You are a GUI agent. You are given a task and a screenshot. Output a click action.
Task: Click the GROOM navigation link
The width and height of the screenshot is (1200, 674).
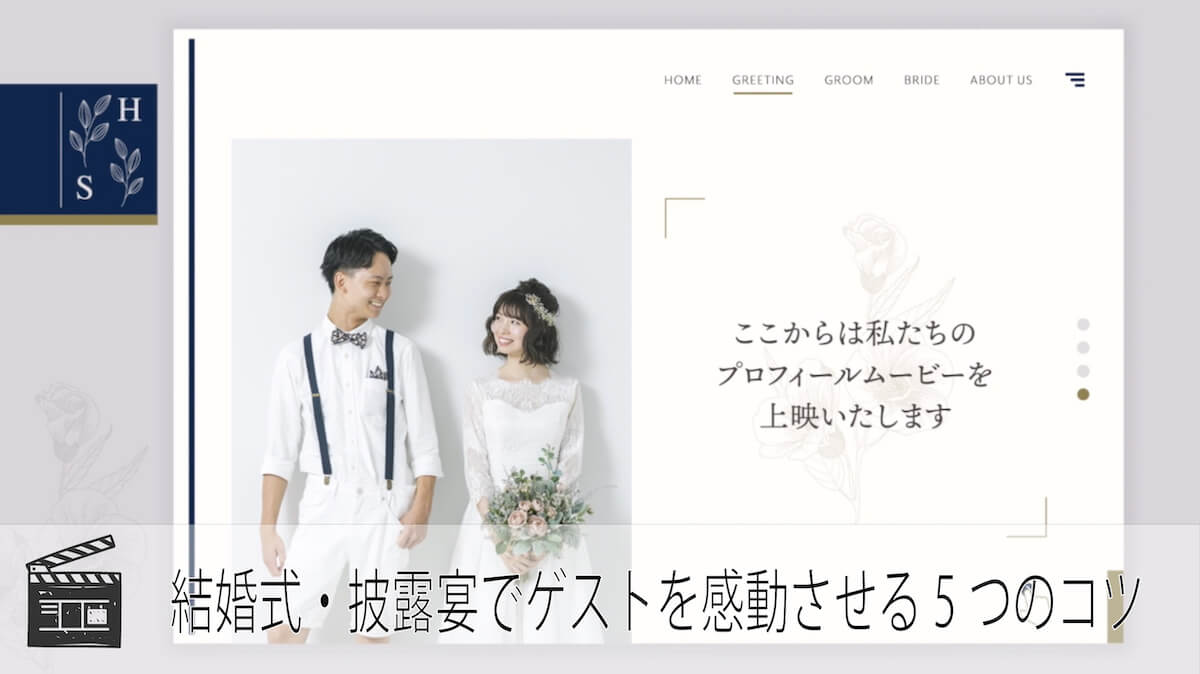tap(848, 80)
